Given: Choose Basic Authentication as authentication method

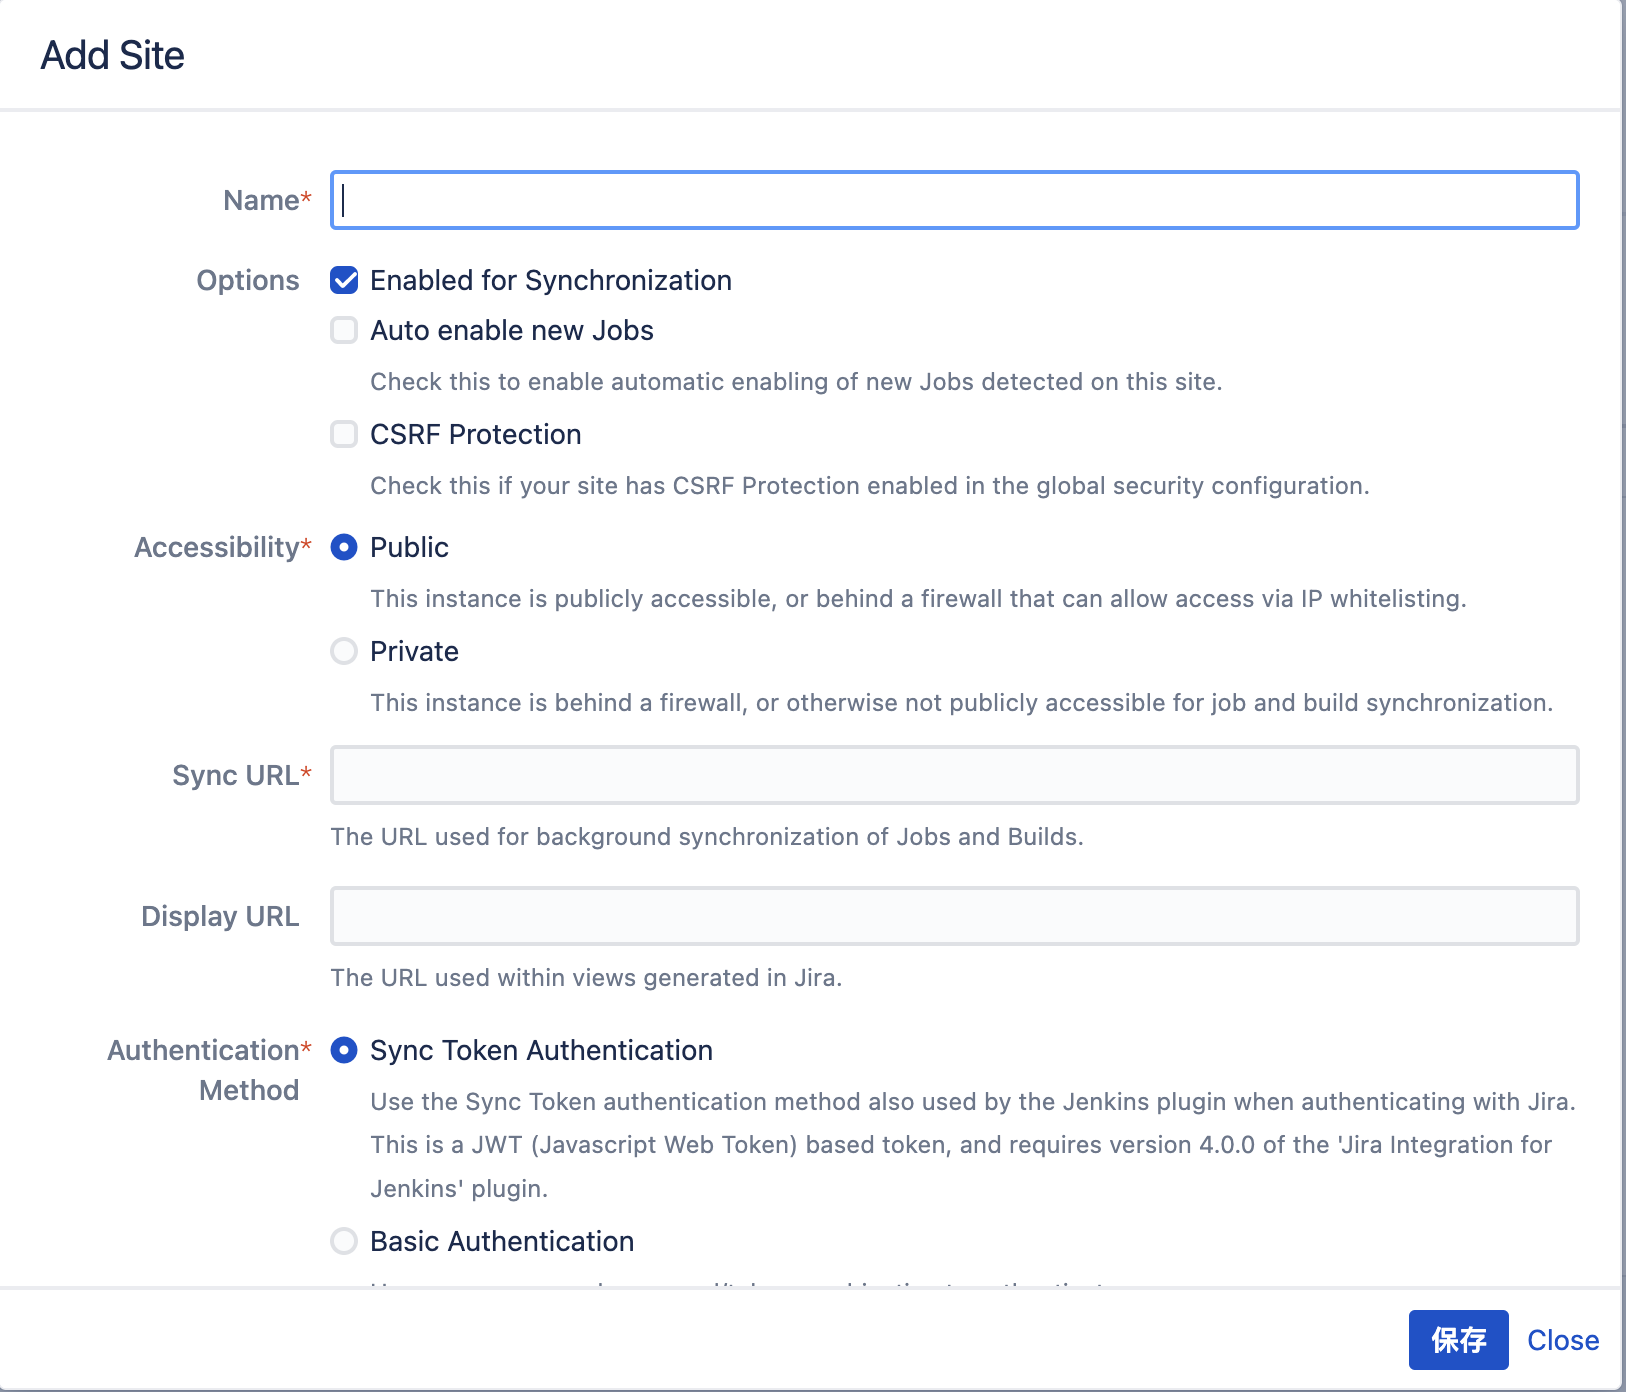Looking at the screenshot, I should point(344,1241).
